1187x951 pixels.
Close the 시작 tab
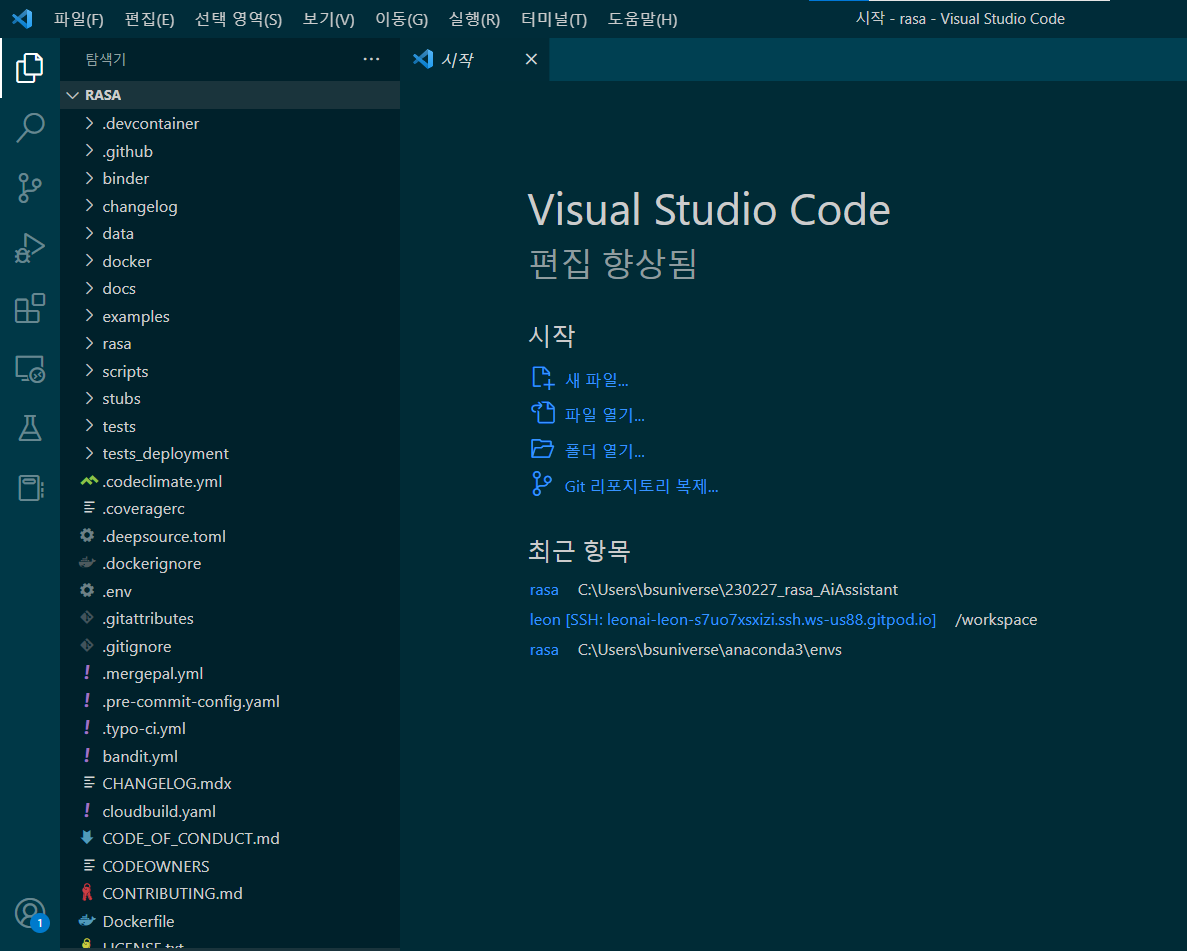[531, 59]
